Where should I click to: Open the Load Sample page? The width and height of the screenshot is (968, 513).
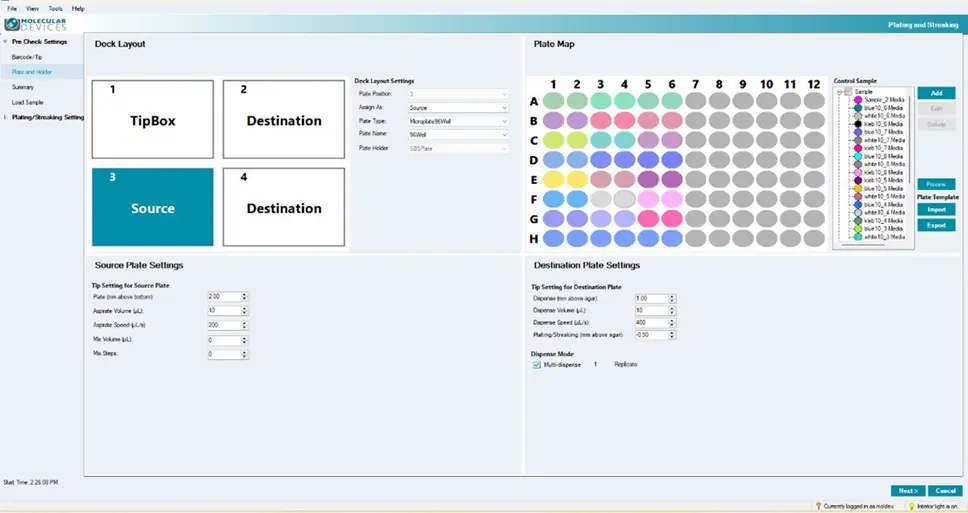pyautogui.click(x=27, y=102)
